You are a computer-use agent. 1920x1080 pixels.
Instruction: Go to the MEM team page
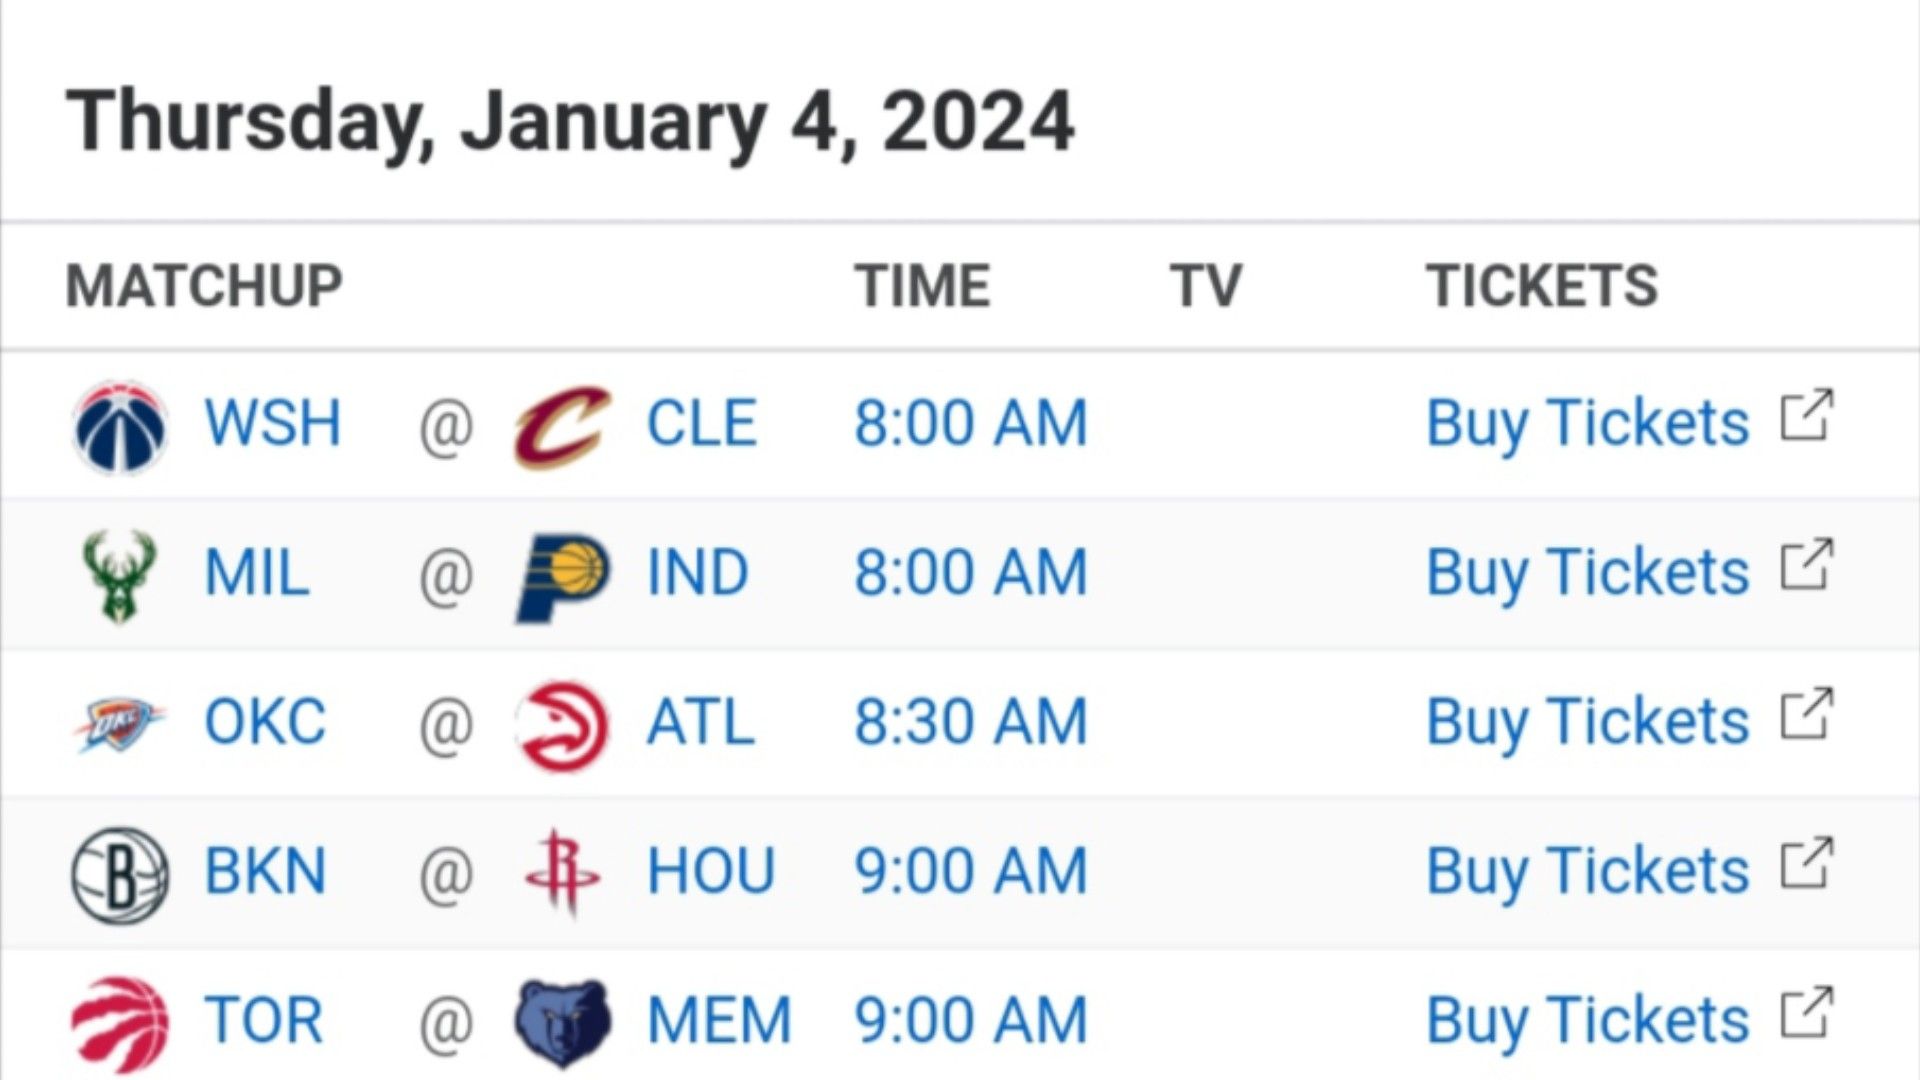pos(719,1021)
